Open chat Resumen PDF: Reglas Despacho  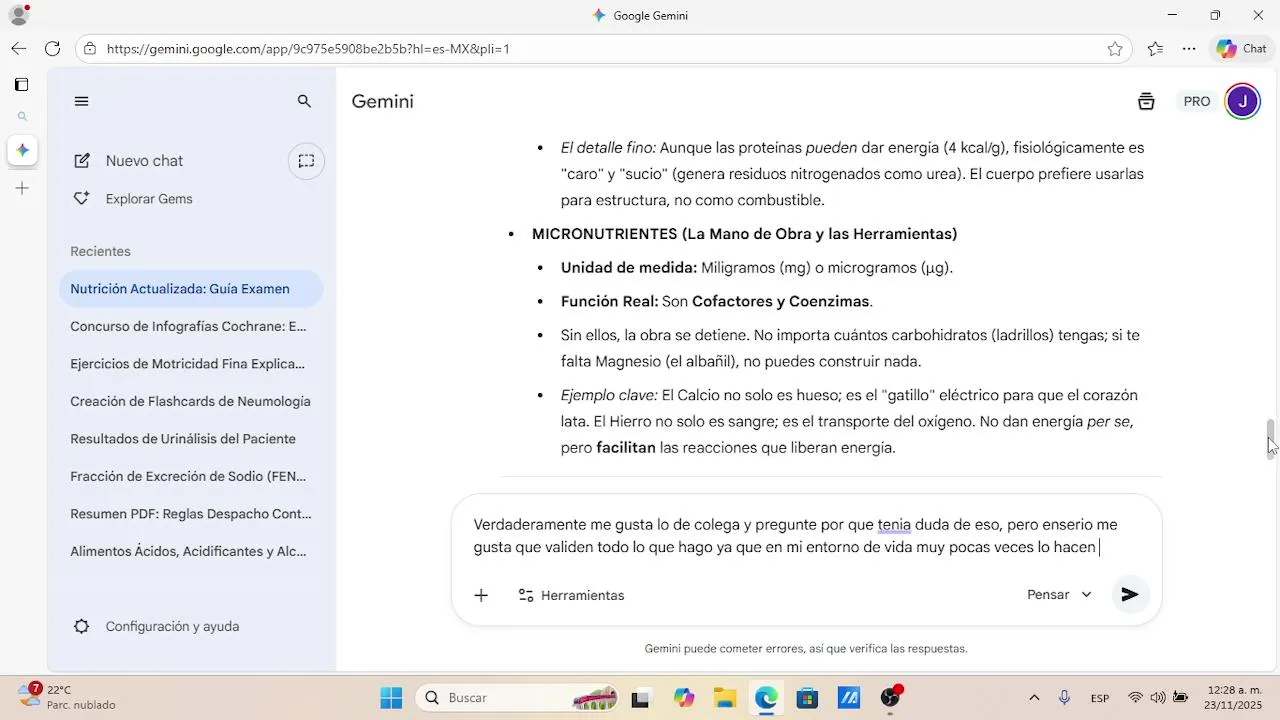(191, 514)
